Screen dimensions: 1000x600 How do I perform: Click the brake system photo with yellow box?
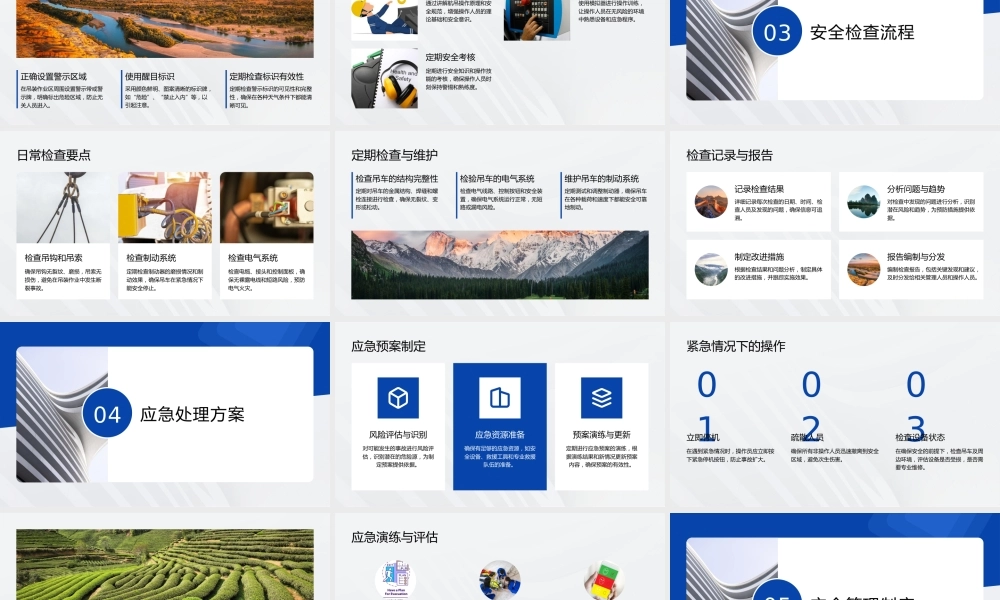click(165, 207)
